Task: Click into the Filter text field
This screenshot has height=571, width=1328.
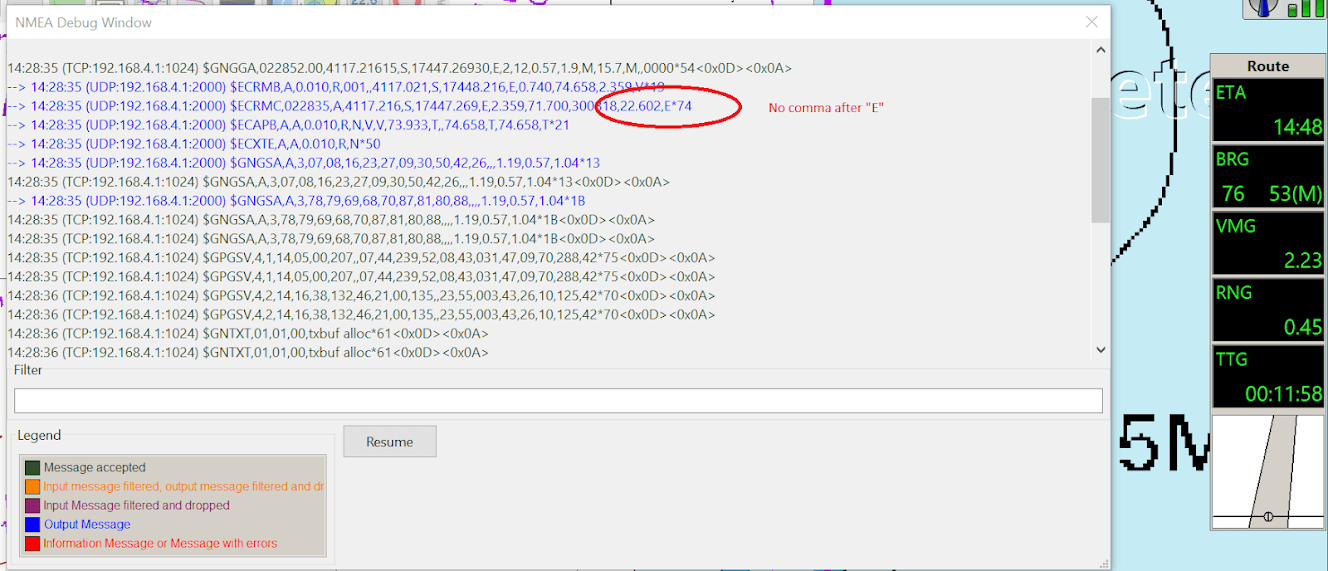Action: 558,400
